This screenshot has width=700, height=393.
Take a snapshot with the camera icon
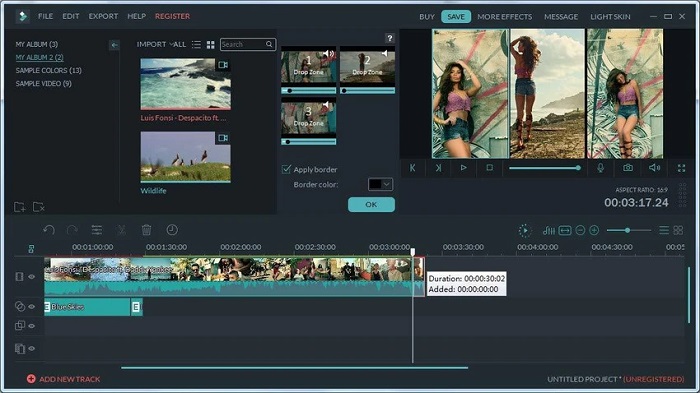(628, 168)
